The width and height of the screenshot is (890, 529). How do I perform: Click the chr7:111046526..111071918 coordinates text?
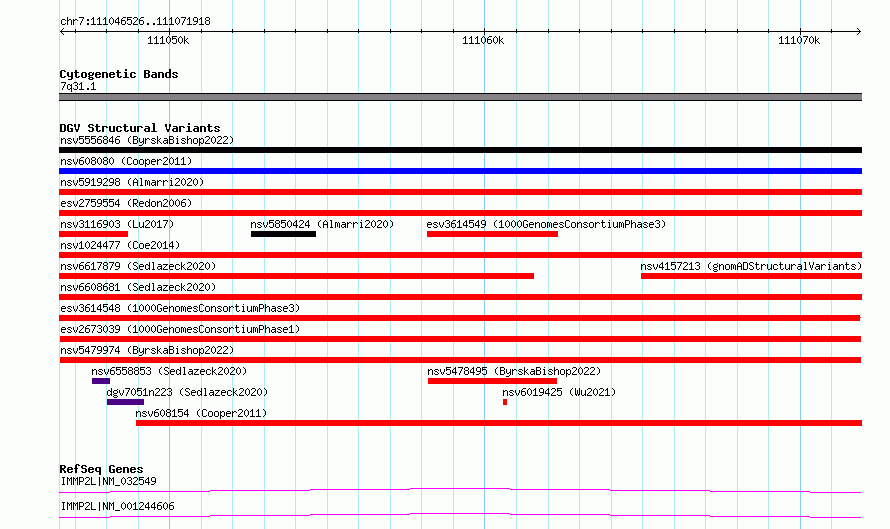click(x=135, y=21)
